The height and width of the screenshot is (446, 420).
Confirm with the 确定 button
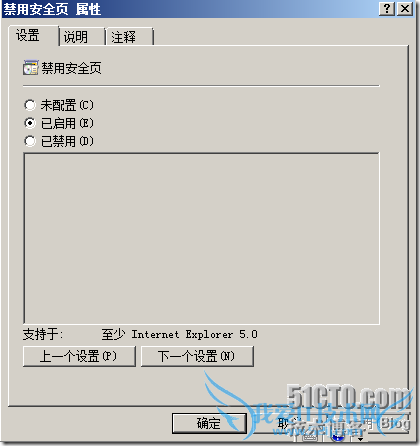[209, 423]
